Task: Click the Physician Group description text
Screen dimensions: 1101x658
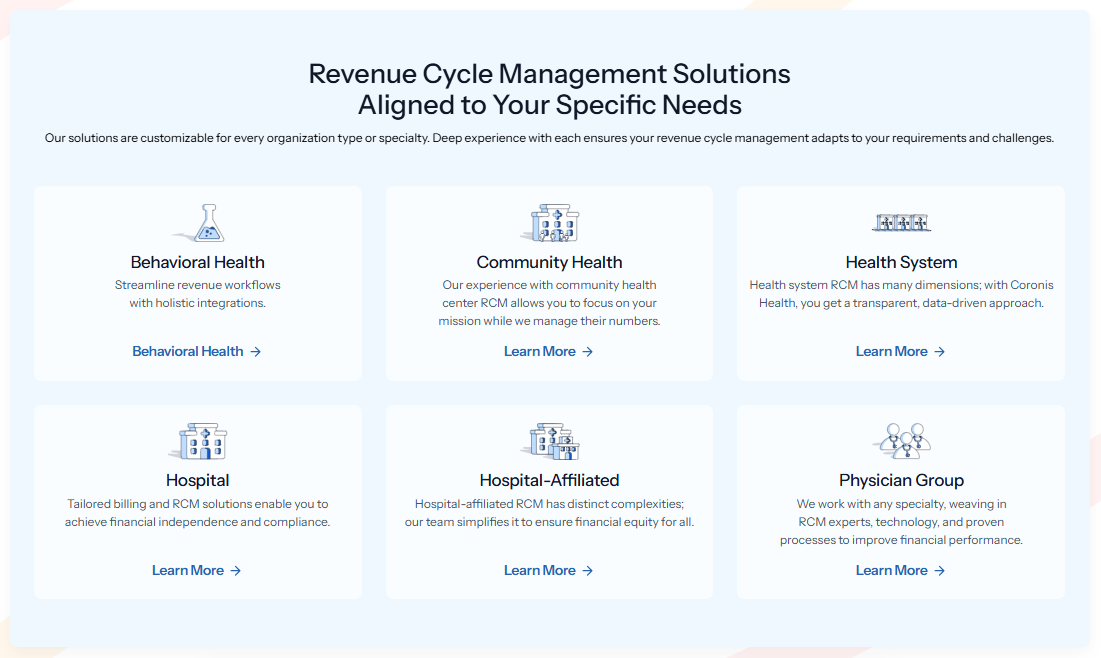Action: click(x=901, y=522)
